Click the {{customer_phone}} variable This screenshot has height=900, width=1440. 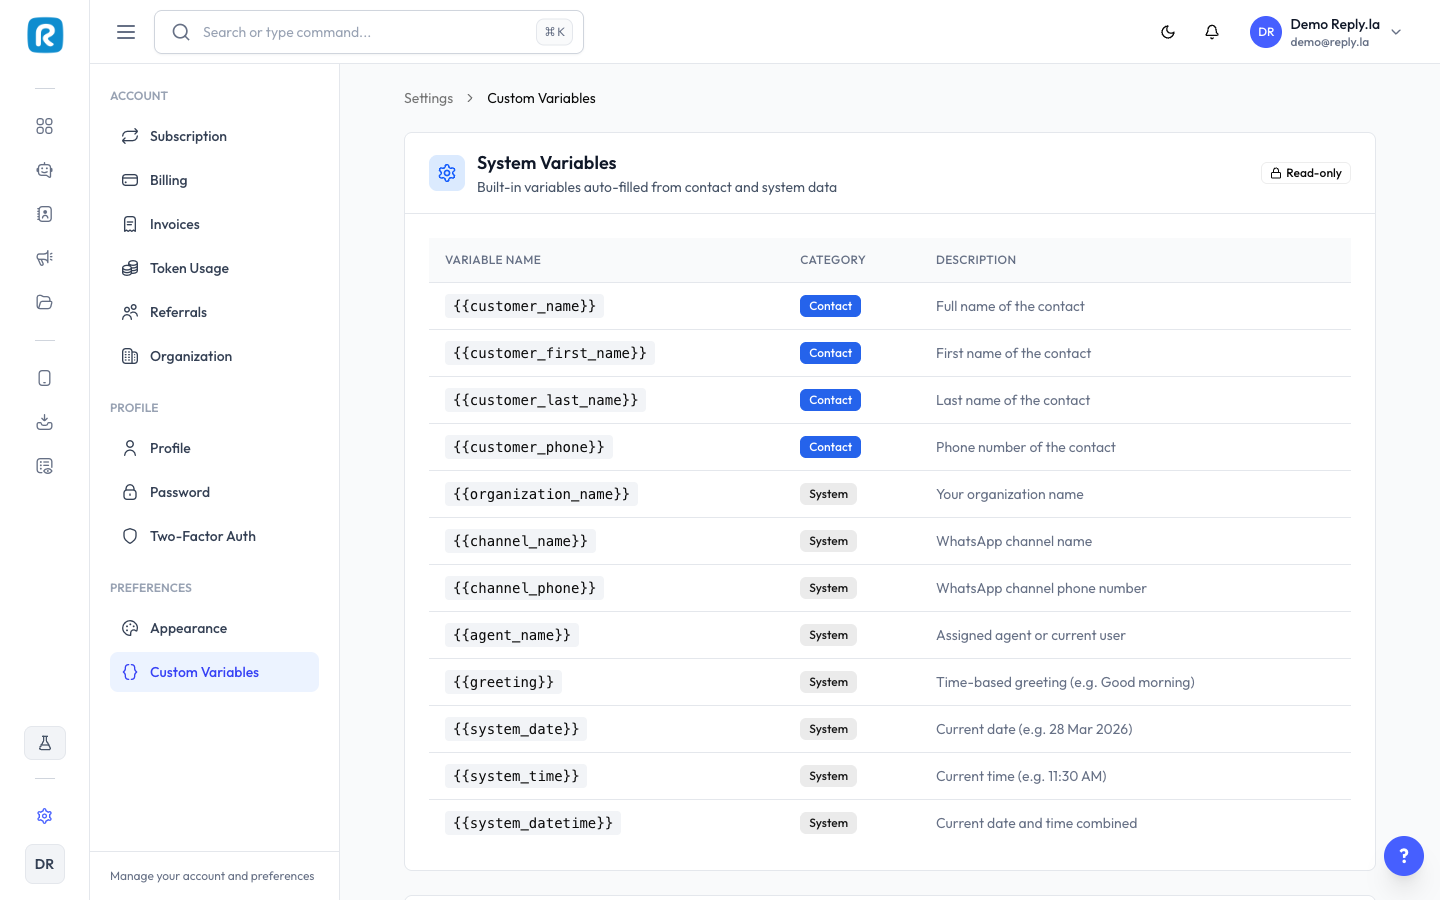pos(529,447)
